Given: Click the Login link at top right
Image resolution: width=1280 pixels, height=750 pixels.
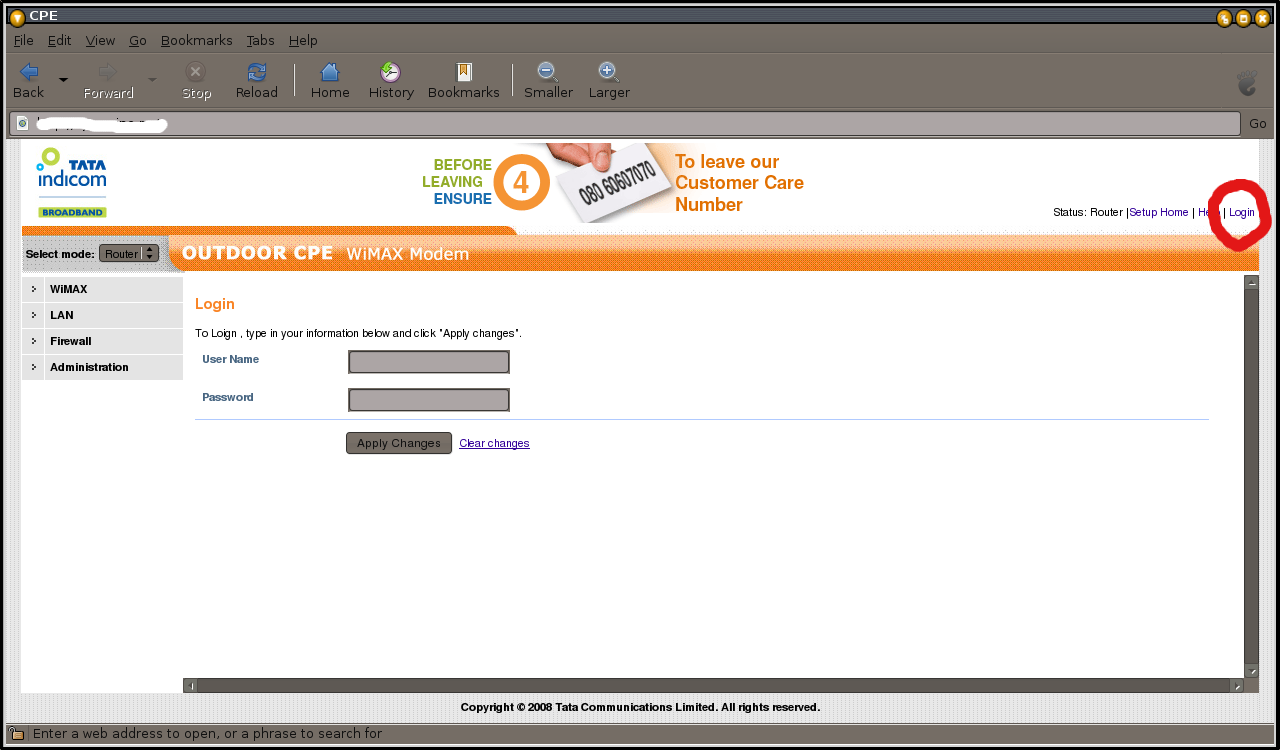Looking at the screenshot, I should pos(1242,212).
